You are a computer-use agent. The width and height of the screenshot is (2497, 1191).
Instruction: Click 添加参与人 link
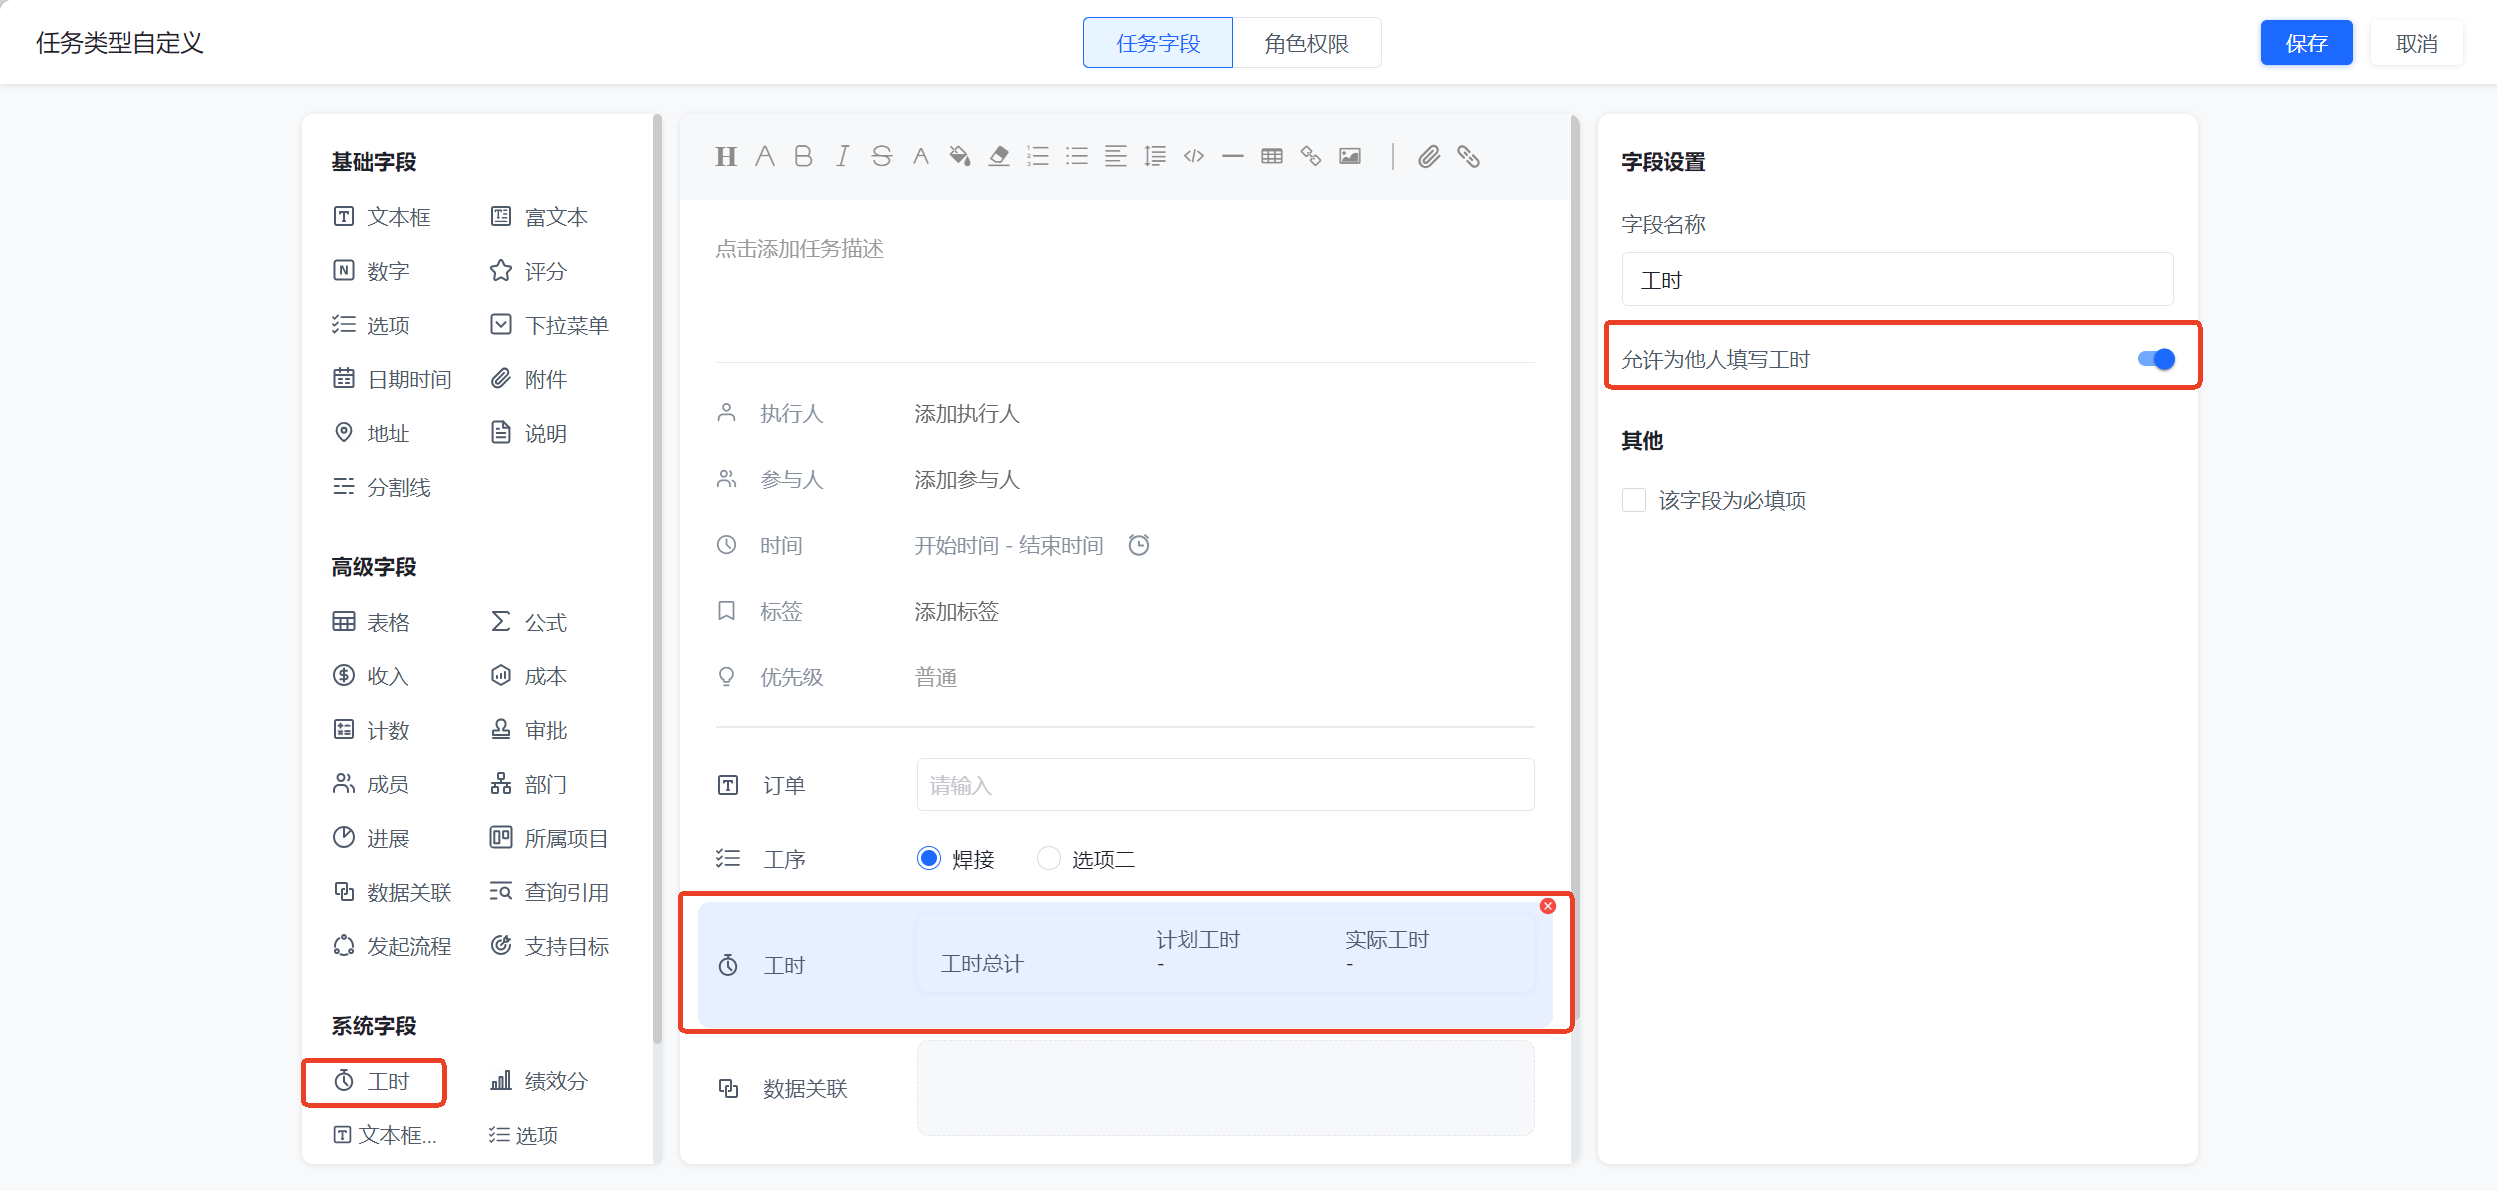(967, 479)
